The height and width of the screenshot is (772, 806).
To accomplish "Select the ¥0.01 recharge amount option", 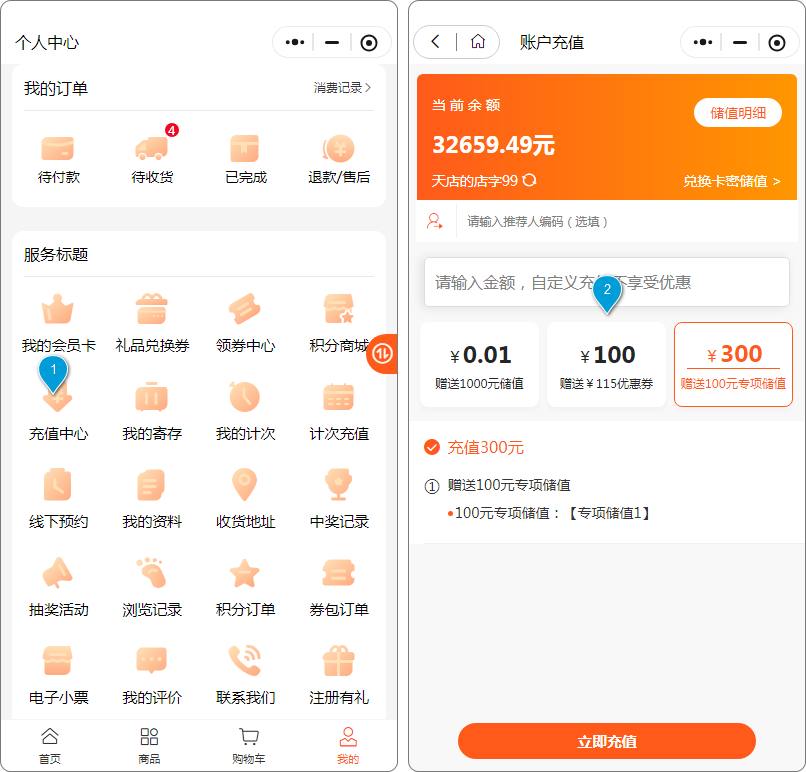I will point(480,364).
